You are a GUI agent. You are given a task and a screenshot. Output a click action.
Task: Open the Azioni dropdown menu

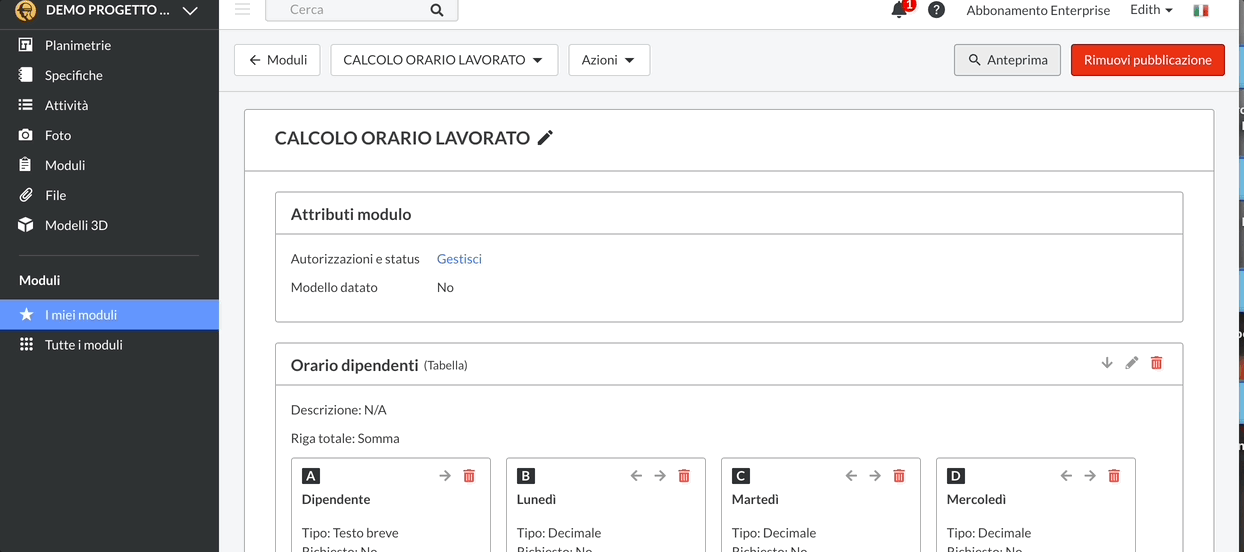coord(608,60)
